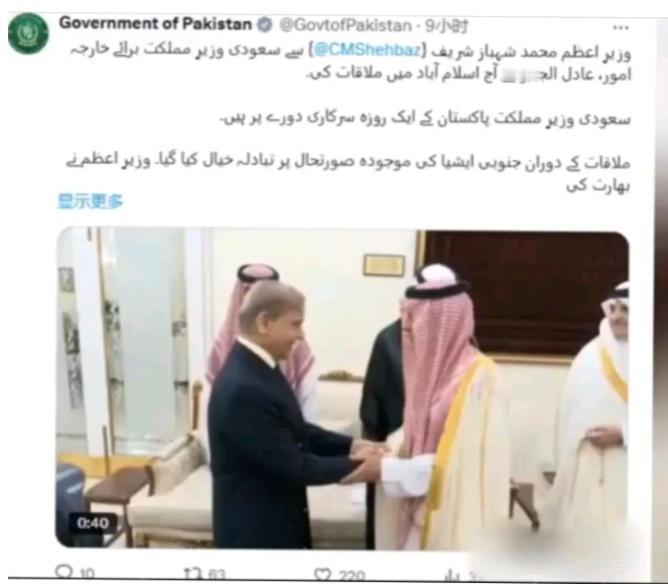This screenshot has width=668, height=584.
Task: Open the @CMShehbaz mention link
Action: (x=367, y=50)
